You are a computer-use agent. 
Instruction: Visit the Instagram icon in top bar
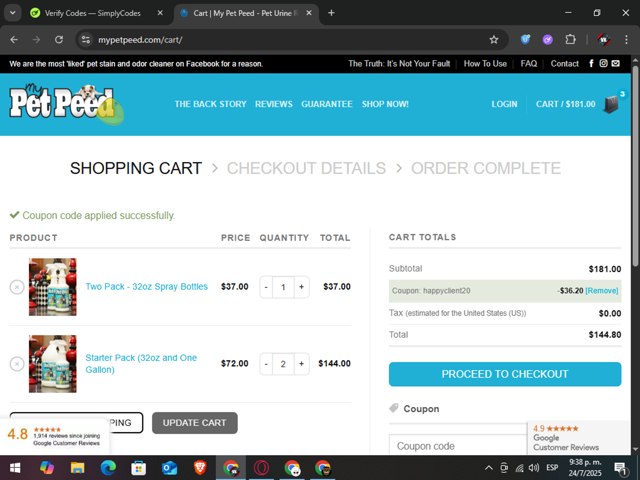click(603, 63)
